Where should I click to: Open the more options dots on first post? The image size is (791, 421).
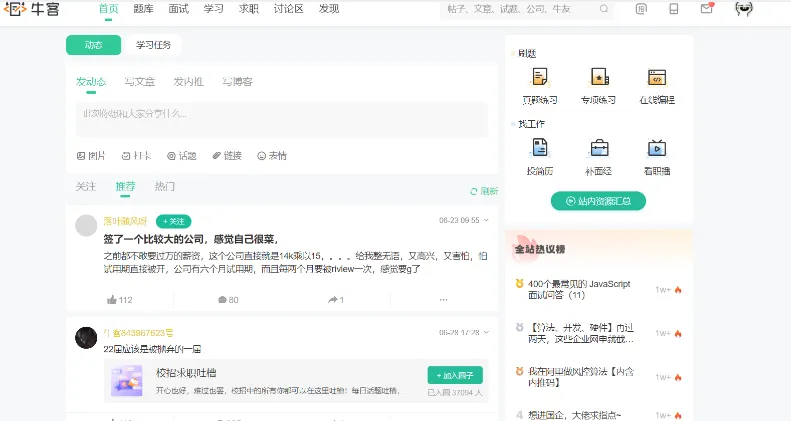tap(443, 300)
